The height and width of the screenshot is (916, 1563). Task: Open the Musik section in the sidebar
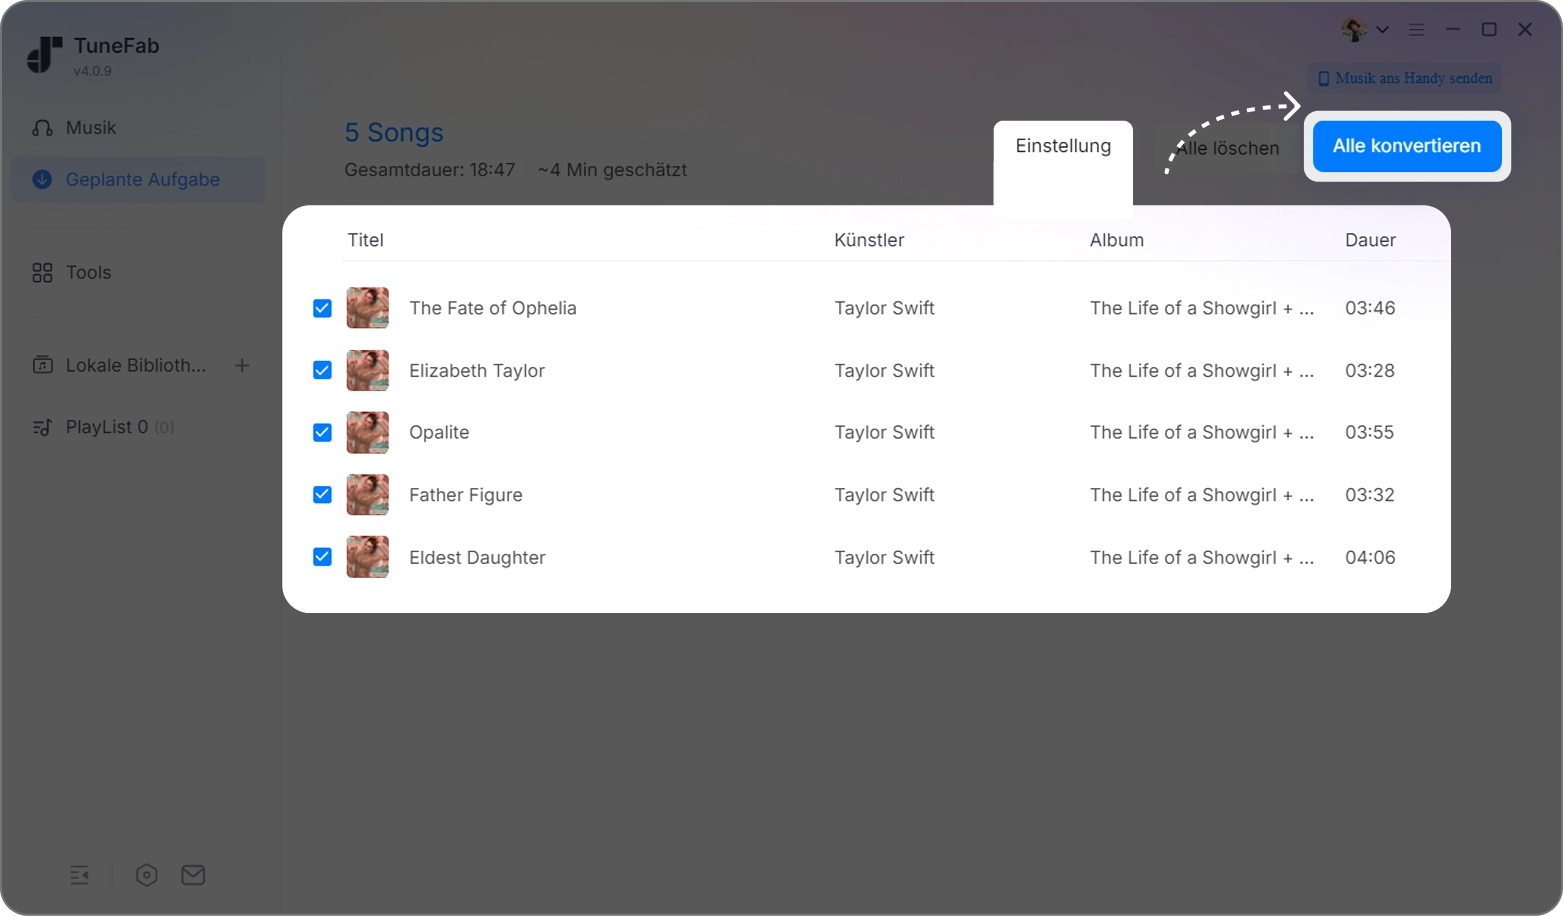point(137,128)
